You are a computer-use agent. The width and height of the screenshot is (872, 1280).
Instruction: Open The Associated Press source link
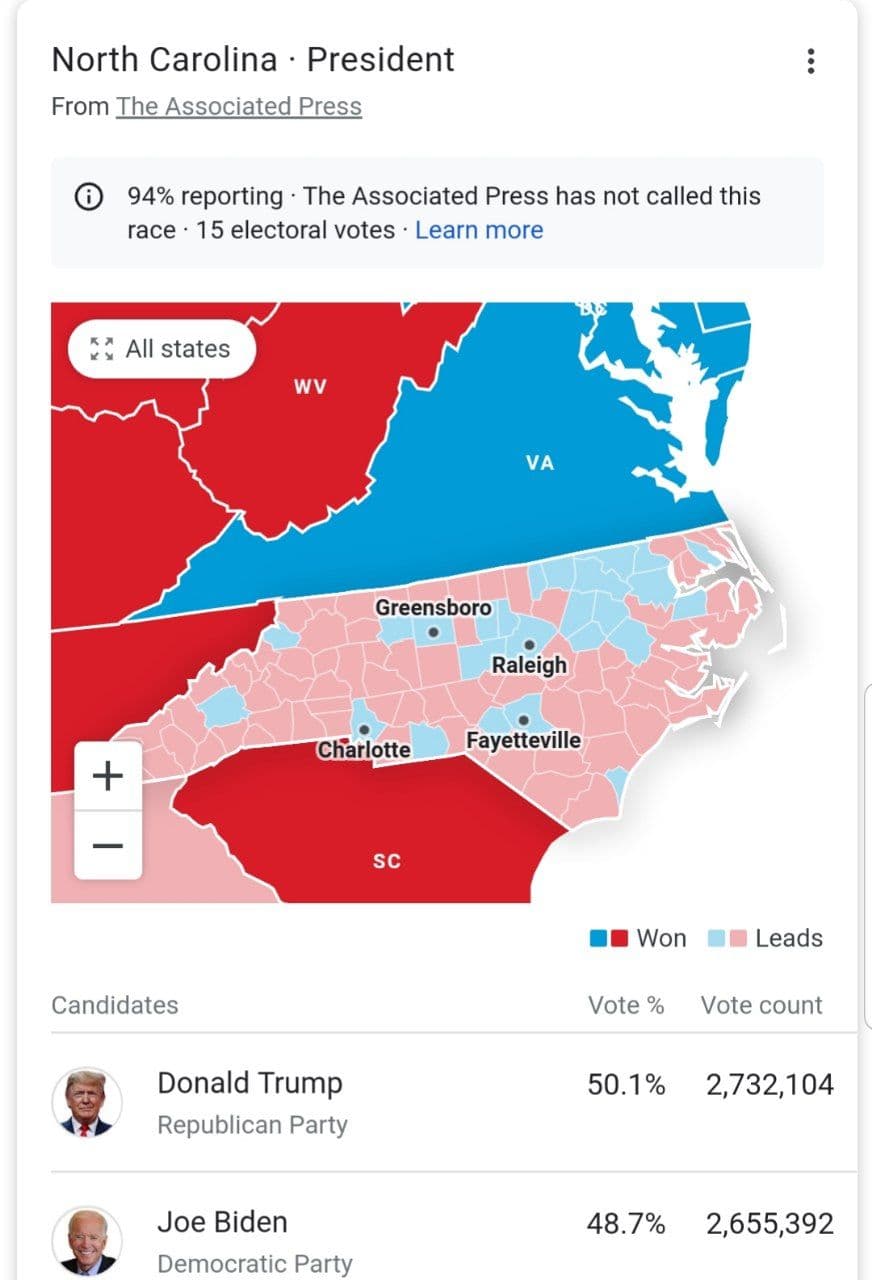(238, 106)
